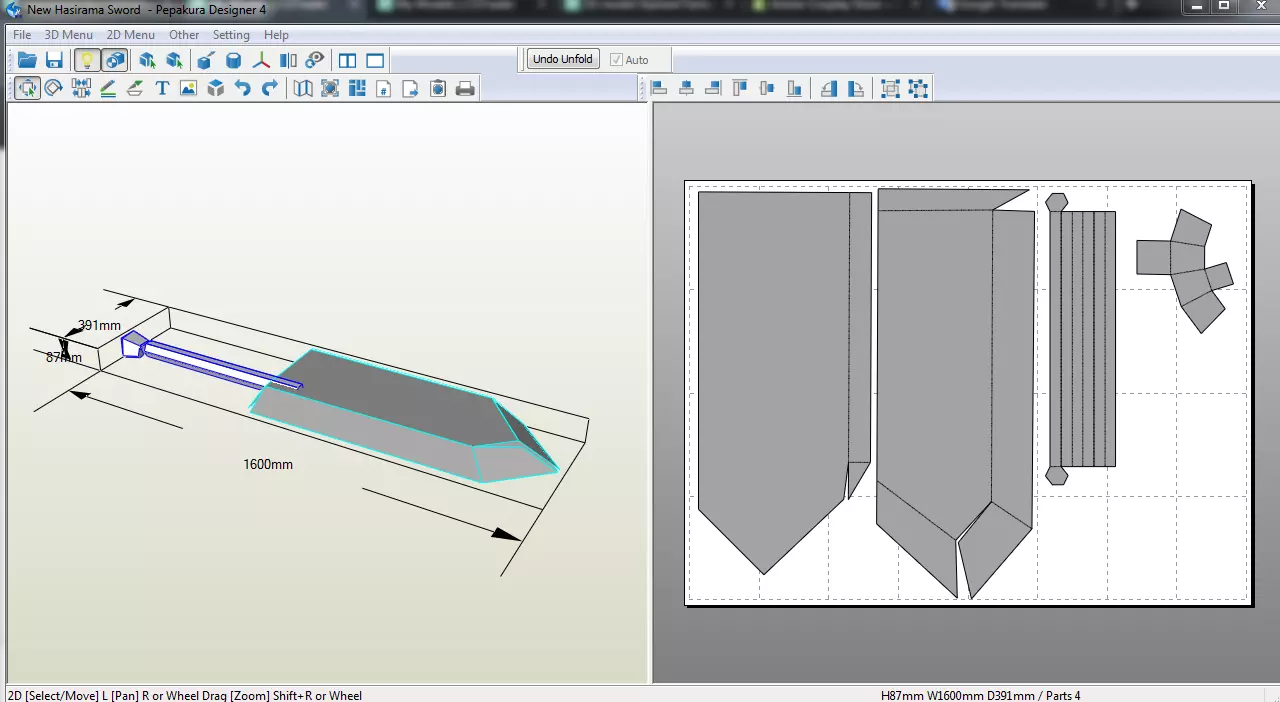This screenshot has width=1280, height=702.
Task: Click the Undo Unfold button
Action: (x=563, y=59)
